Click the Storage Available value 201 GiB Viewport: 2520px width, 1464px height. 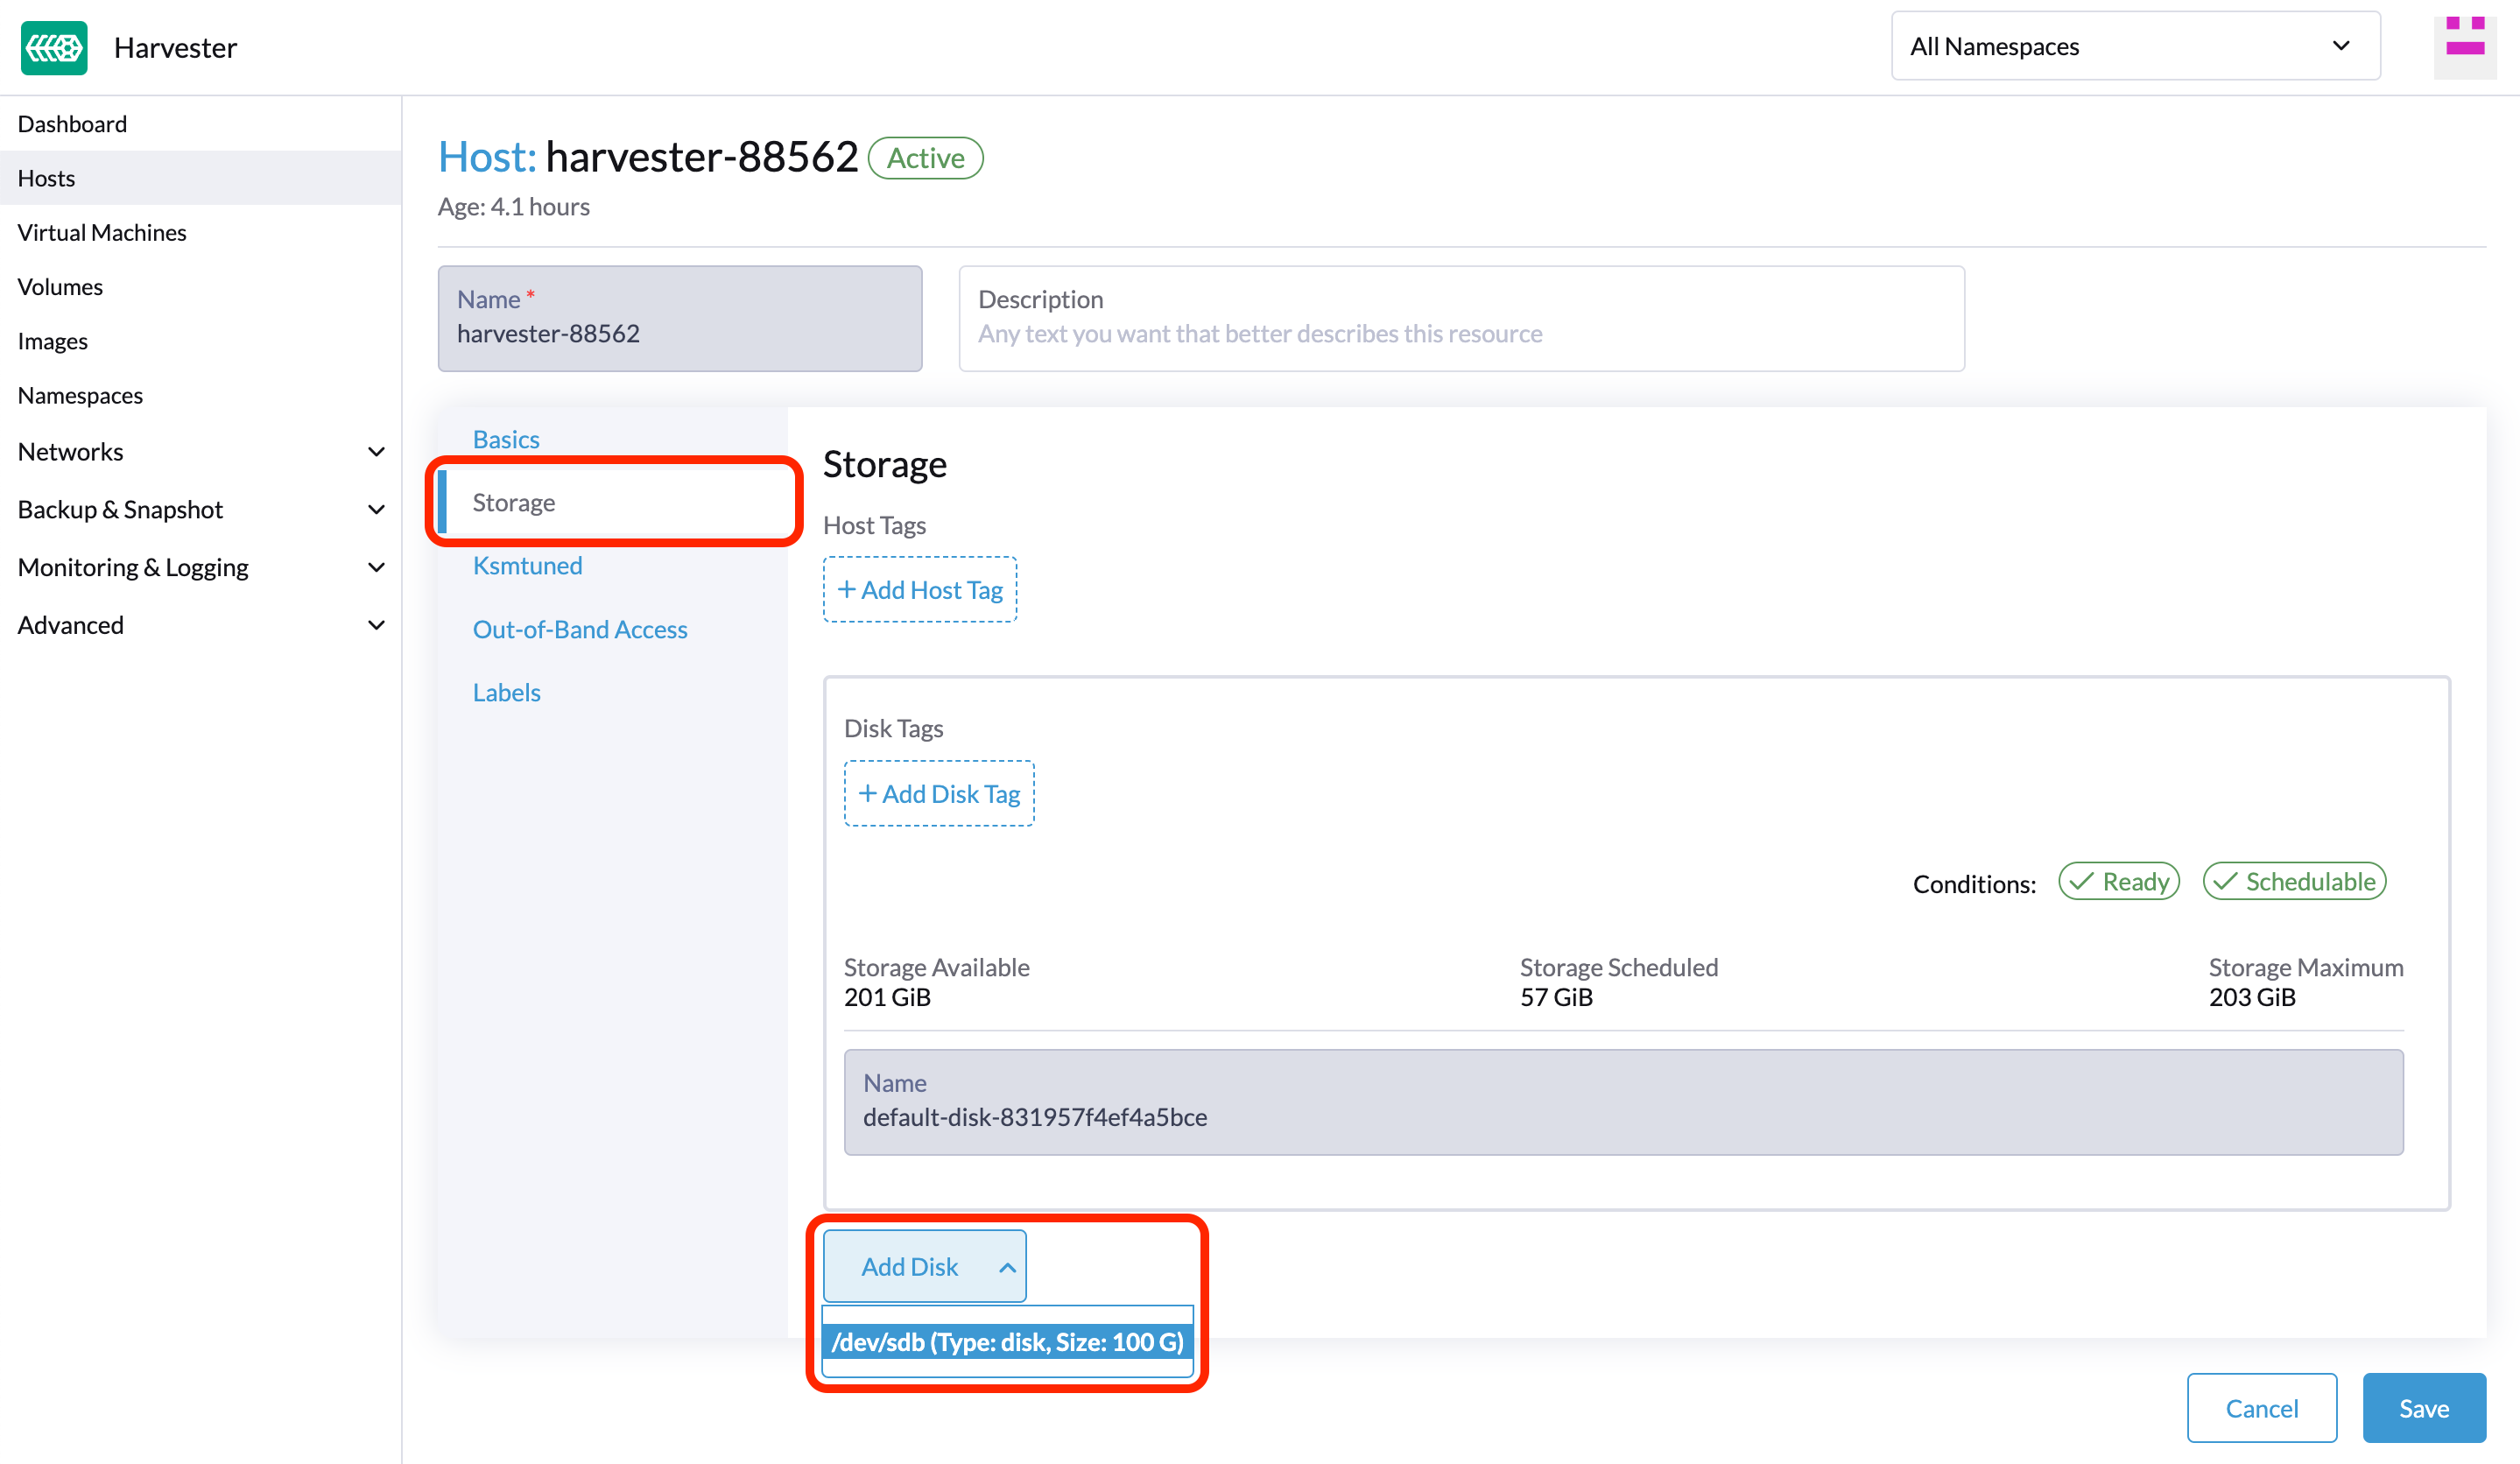point(887,997)
